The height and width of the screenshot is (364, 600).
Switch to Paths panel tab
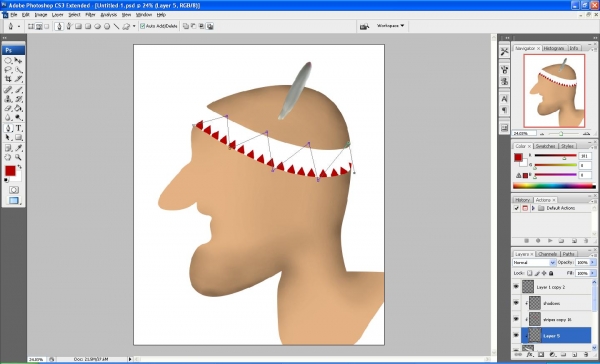pyautogui.click(x=569, y=254)
